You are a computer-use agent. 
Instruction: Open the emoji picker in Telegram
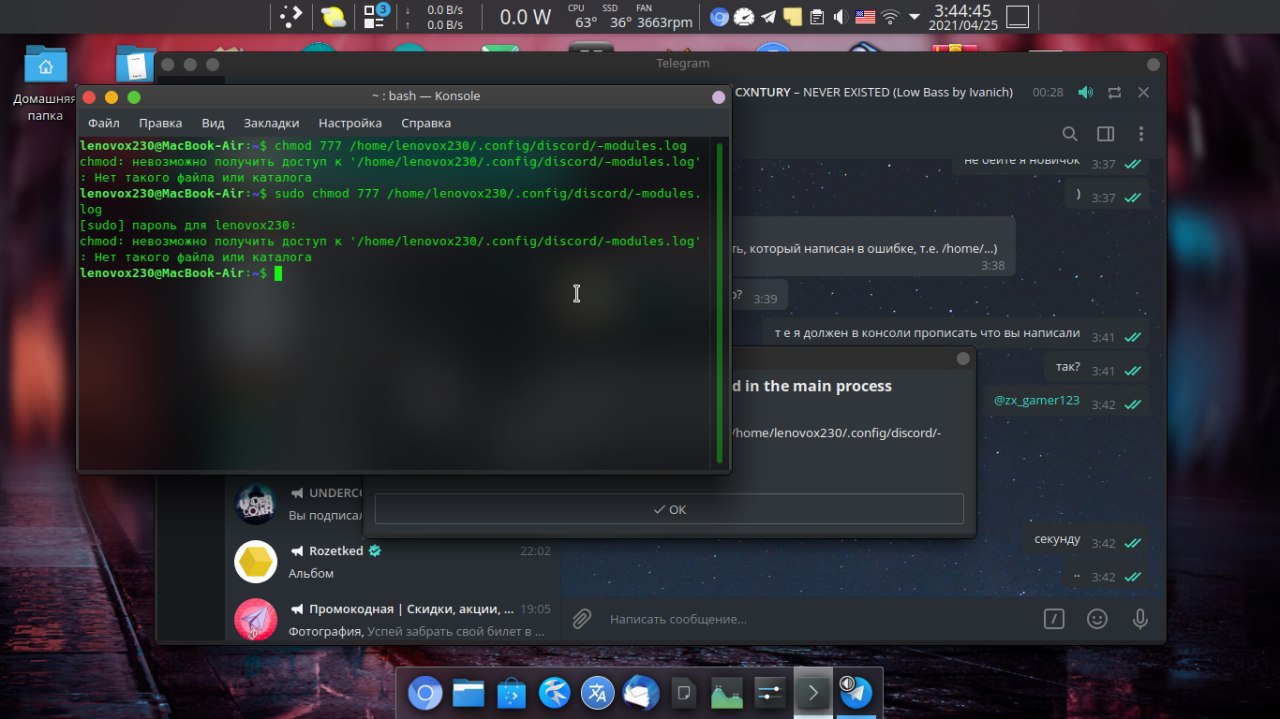(x=1097, y=619)
